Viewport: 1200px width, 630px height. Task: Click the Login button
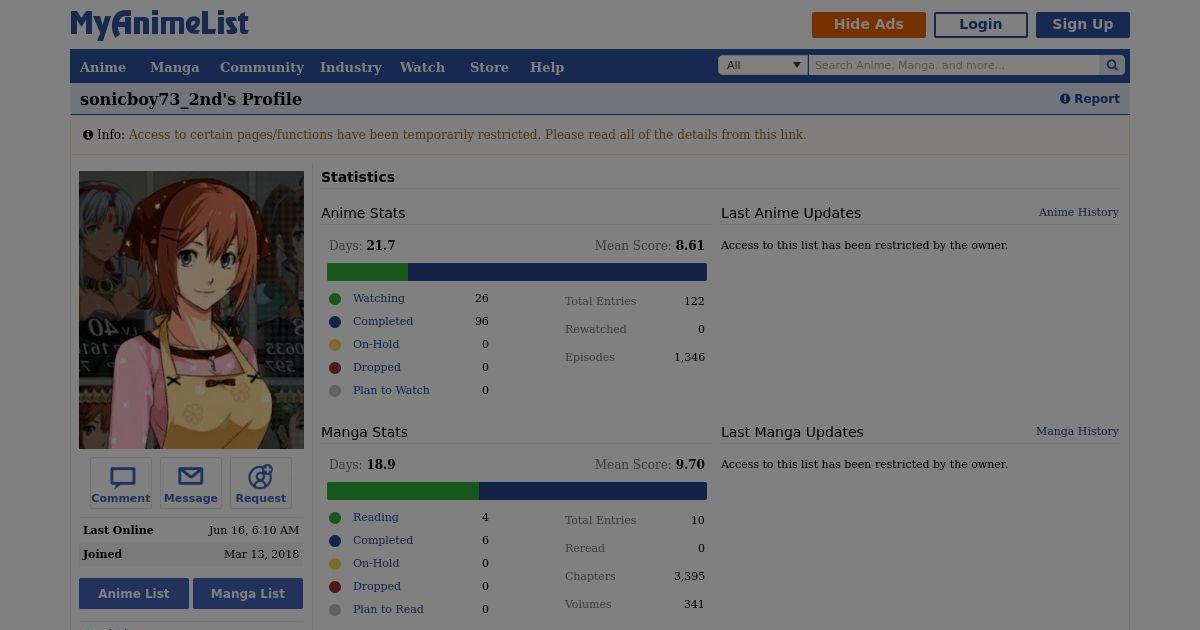point(981,25)
